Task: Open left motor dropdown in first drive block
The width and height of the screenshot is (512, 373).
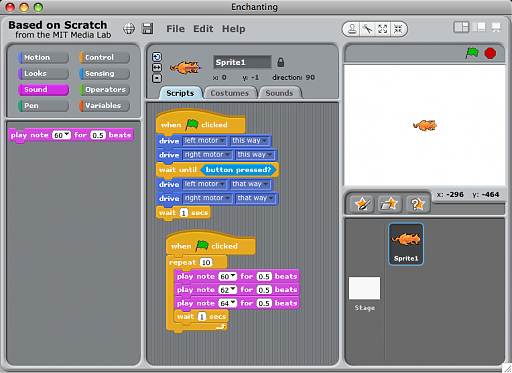Action: pos(205,141)
